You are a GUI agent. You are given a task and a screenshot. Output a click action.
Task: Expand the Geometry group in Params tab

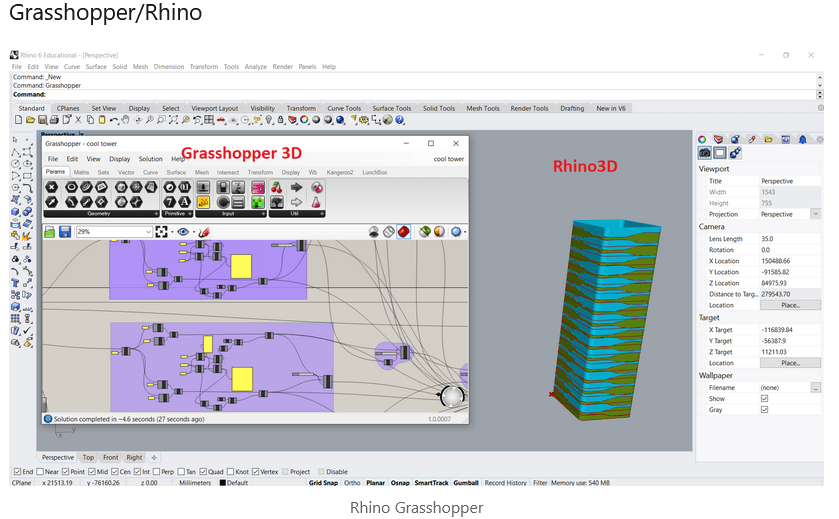tap(154, 214)
